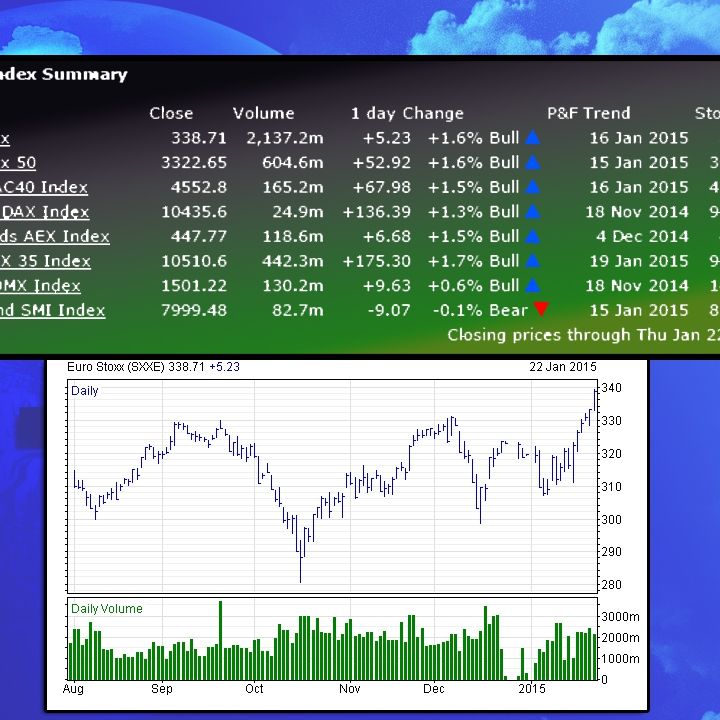
Task: Click the 2015 label on chart axis
Action: point(532,689)
